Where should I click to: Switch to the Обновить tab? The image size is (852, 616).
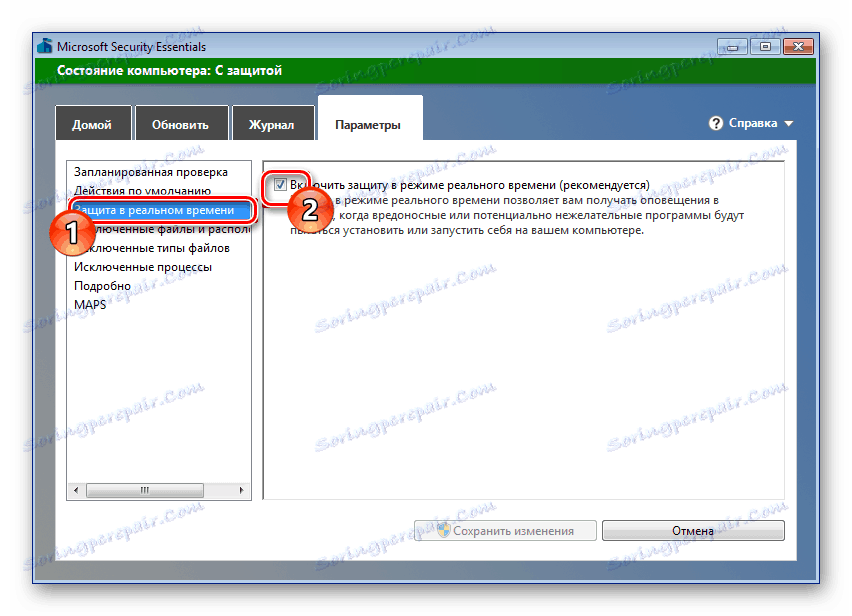coord(181,124)
